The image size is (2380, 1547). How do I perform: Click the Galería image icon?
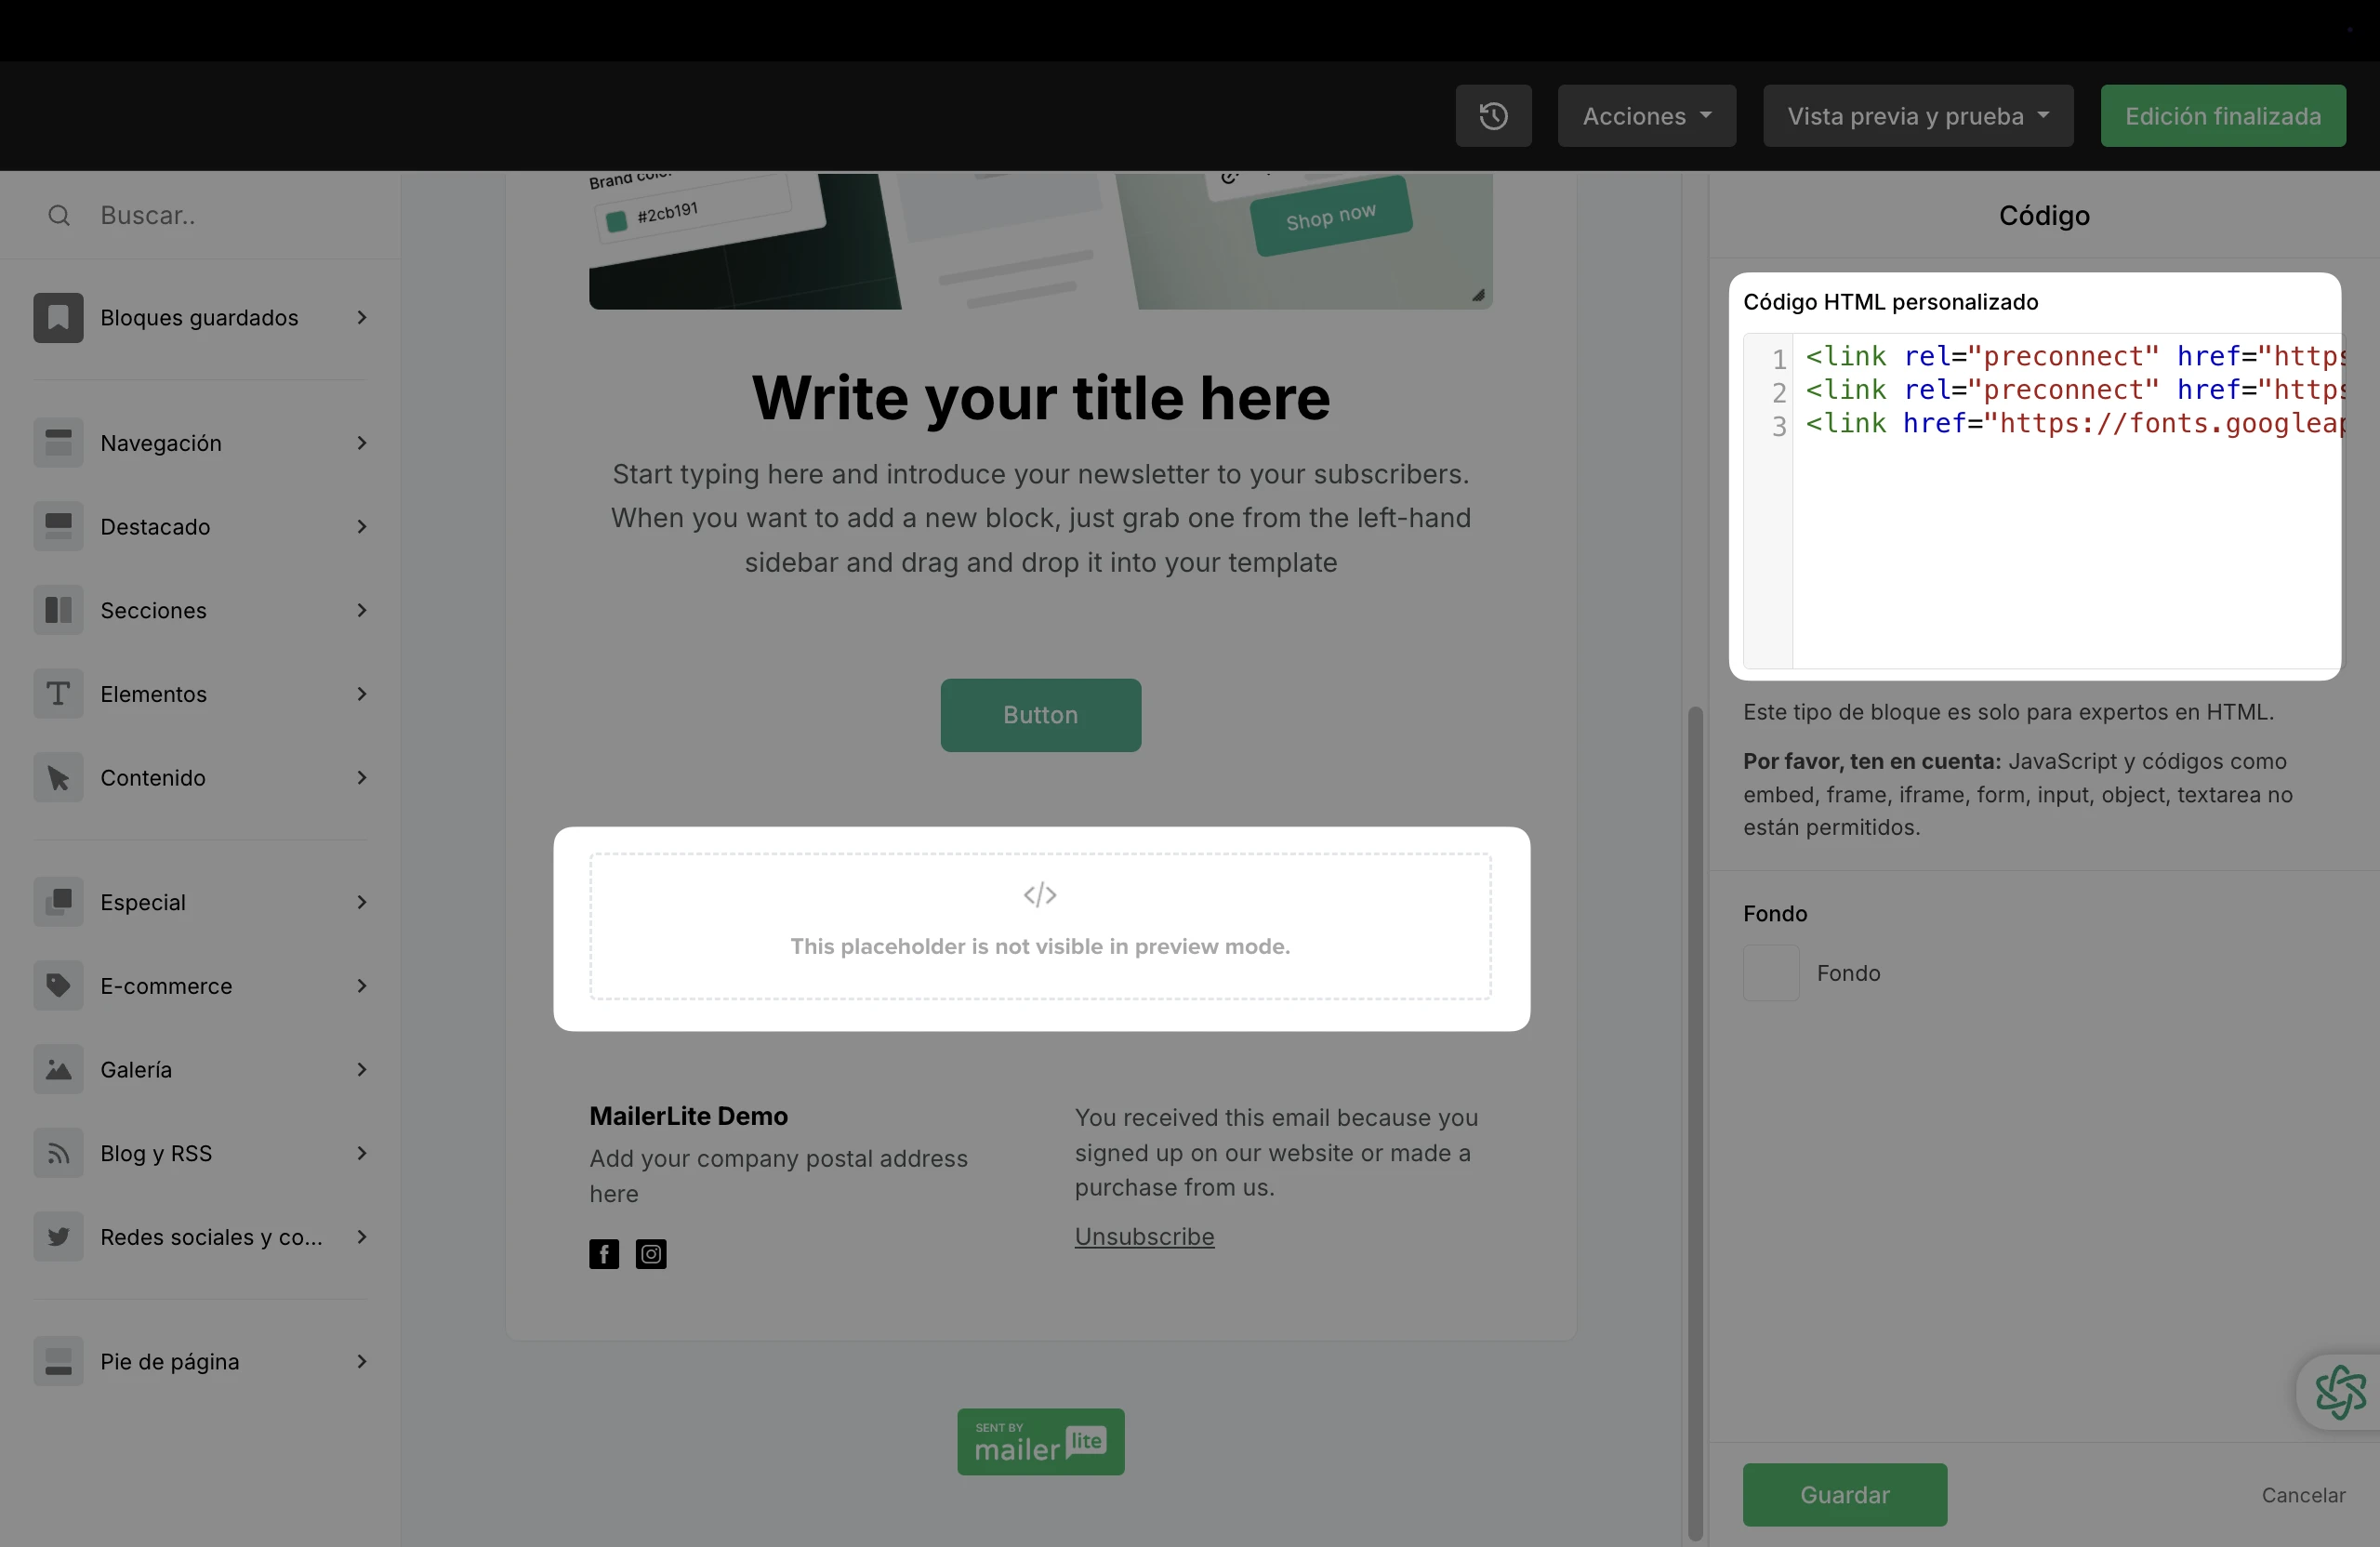(x=58, y=1070)
